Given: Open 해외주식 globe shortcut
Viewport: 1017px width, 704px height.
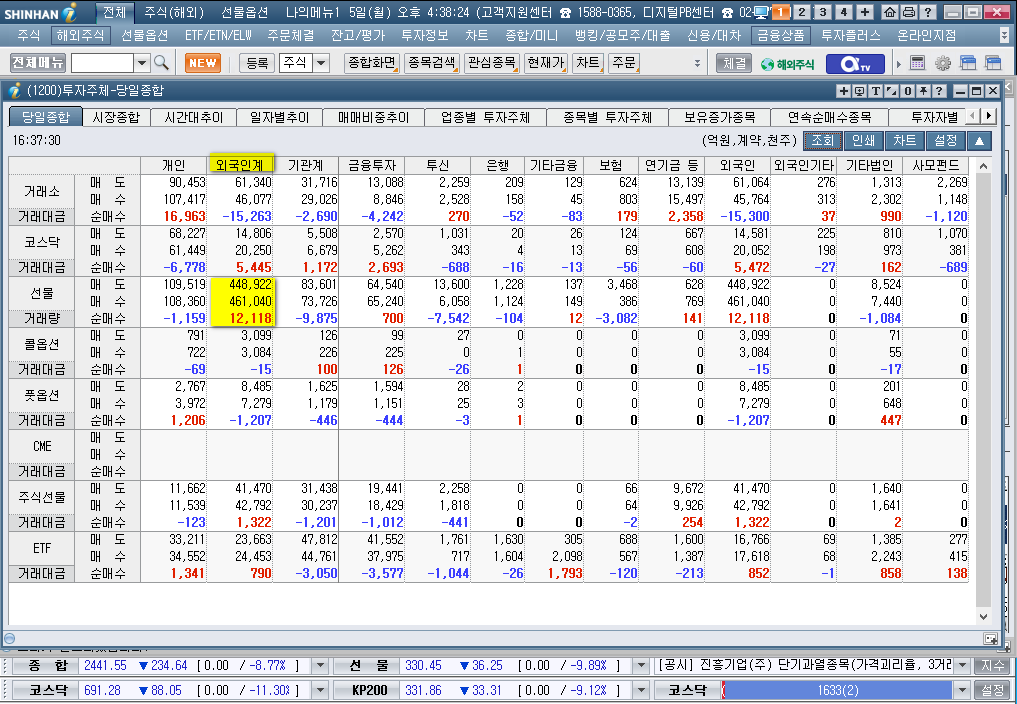Looking at the screenshot, I should pyautogui.click(x=788, y=64).
